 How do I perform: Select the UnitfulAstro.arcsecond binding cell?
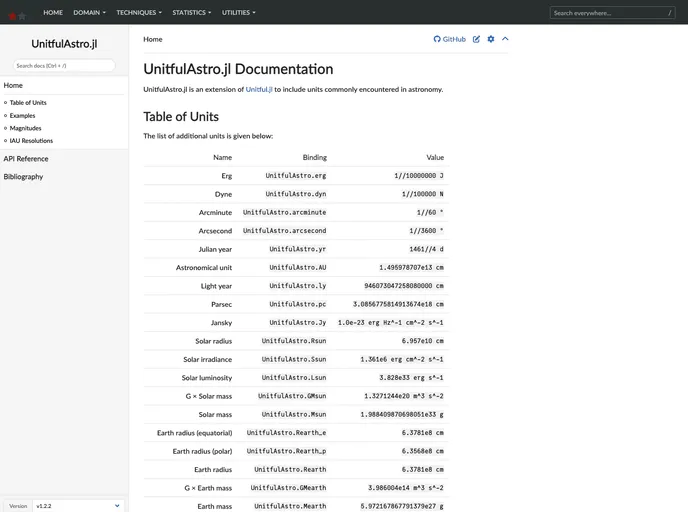tap(284, 231)
